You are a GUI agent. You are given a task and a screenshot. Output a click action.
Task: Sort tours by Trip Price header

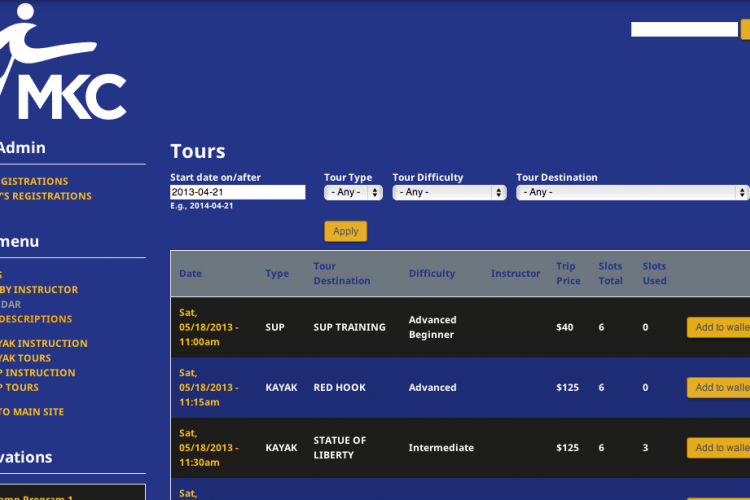point(567,273)
